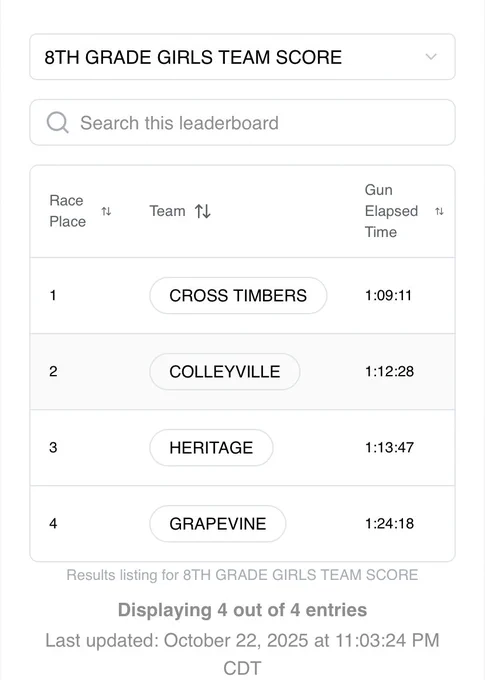Image resolution: width=485 pixels, height=680 pixels.
Task: Open the HERITAGE team tag
Action: [211, 448]
